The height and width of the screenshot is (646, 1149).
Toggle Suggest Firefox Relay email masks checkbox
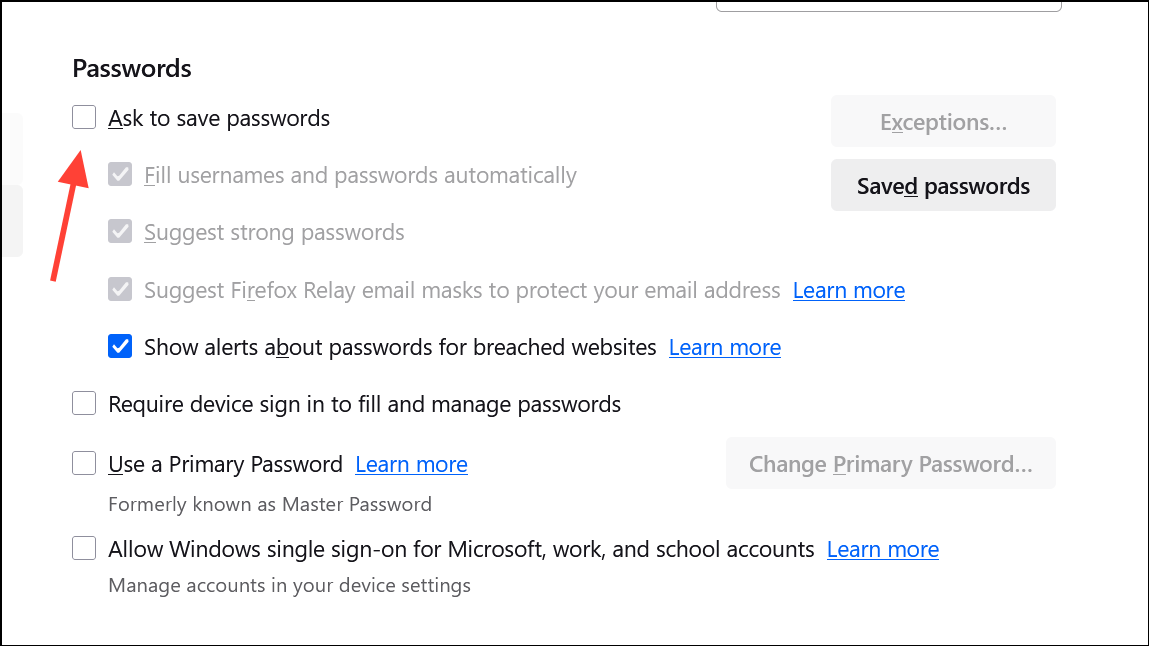tap(120, 290)
